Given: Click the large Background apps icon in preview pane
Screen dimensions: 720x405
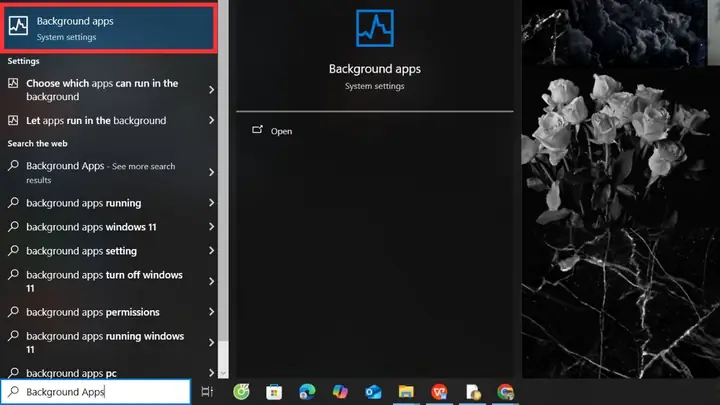Looking at the screenshot, I should tap(375, 28).
